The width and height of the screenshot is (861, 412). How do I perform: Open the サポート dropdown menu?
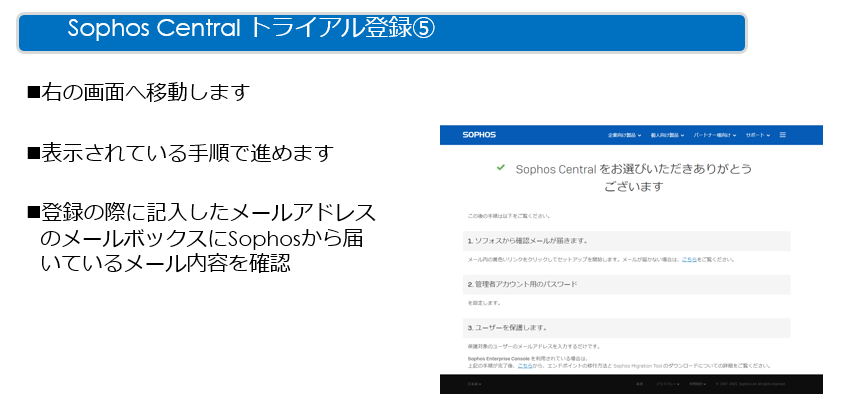pos(758,135)
